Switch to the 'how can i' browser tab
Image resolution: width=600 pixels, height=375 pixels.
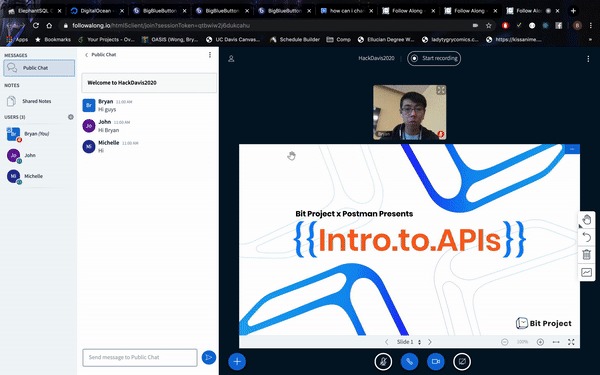pyautogui.click(x=346, y=11)
